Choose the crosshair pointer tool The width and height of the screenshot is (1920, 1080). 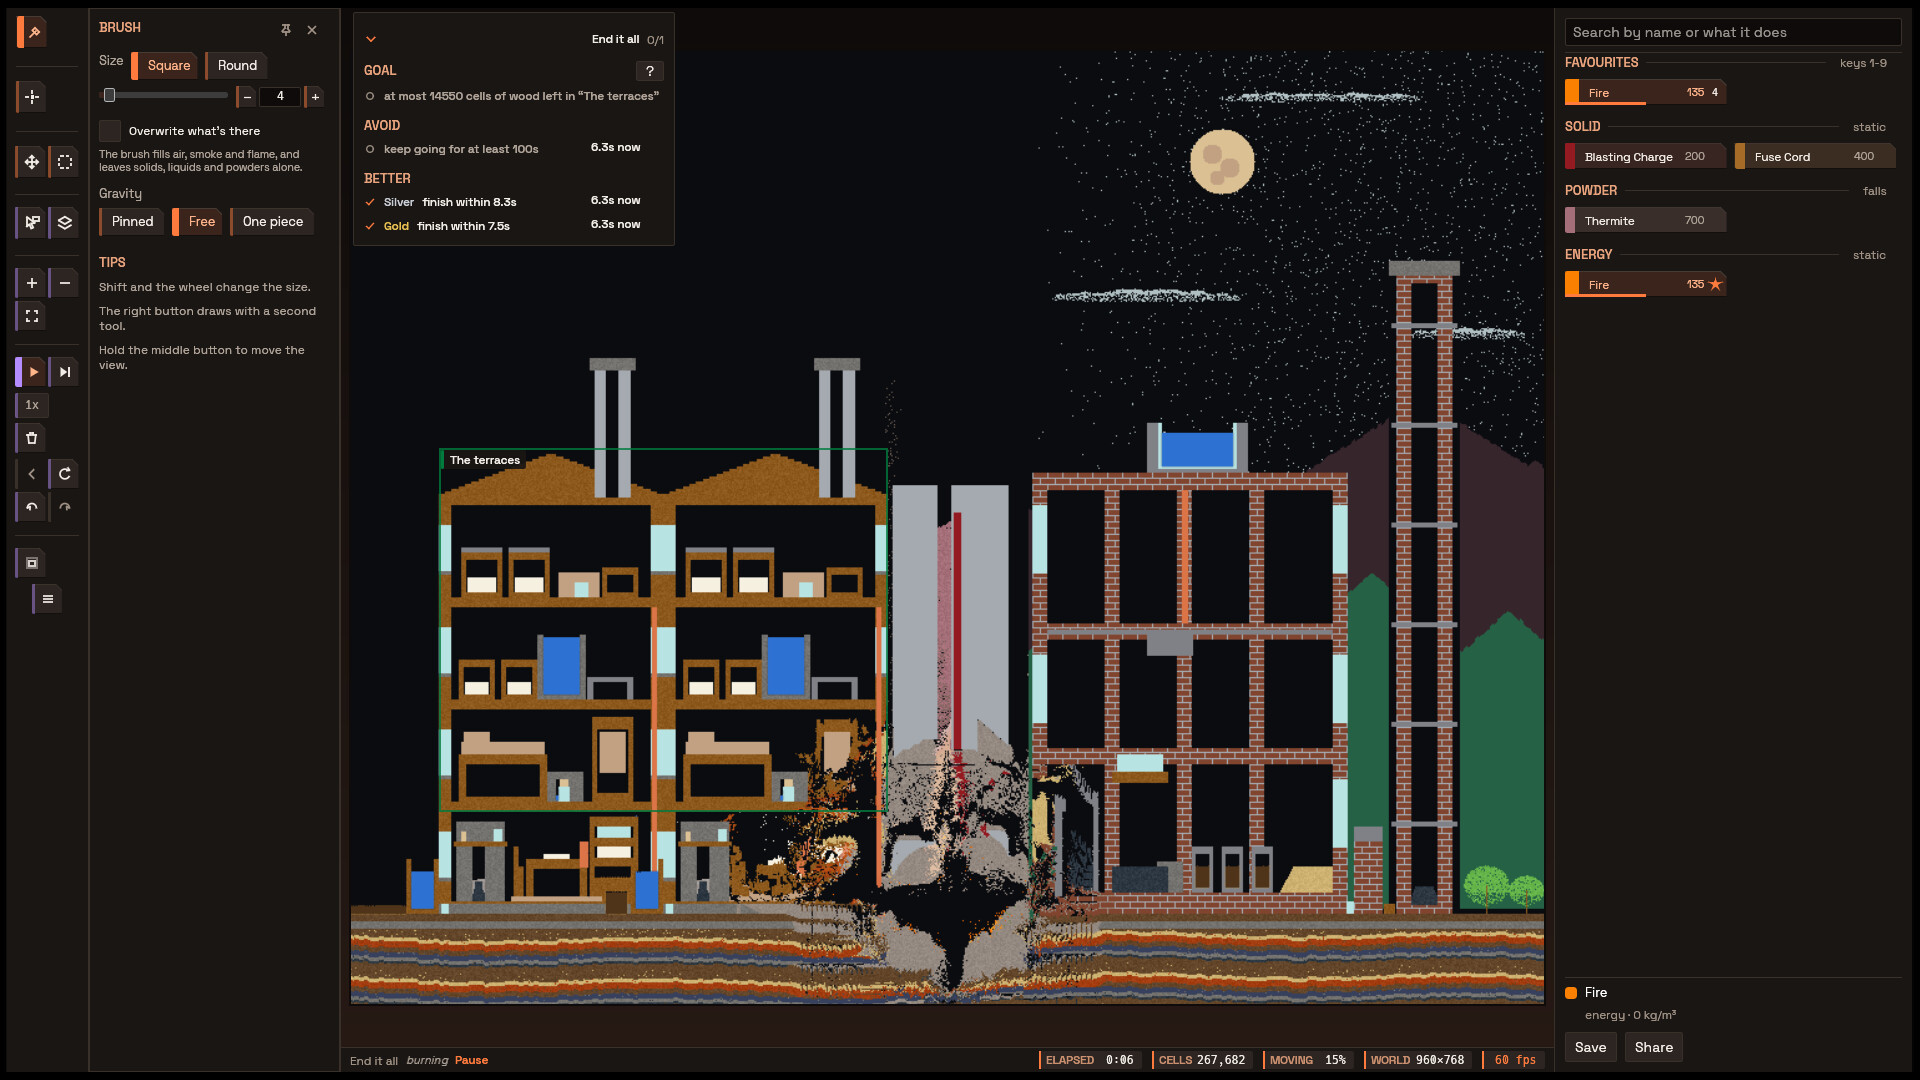coord(32,97)
